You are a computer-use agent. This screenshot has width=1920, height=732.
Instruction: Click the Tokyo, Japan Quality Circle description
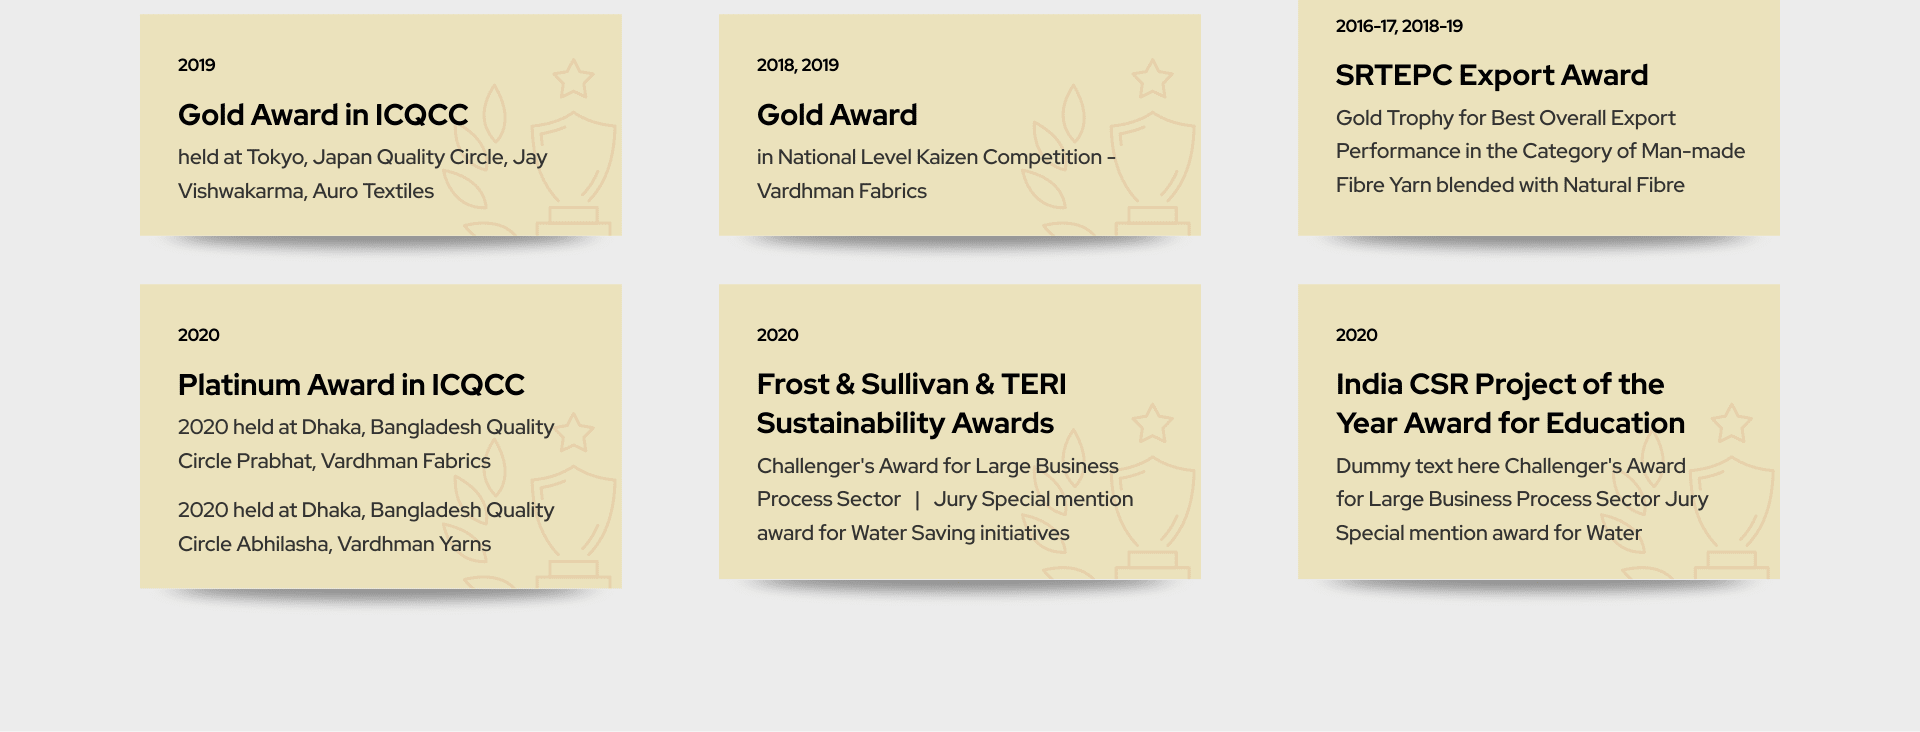(x=362, y=174)
